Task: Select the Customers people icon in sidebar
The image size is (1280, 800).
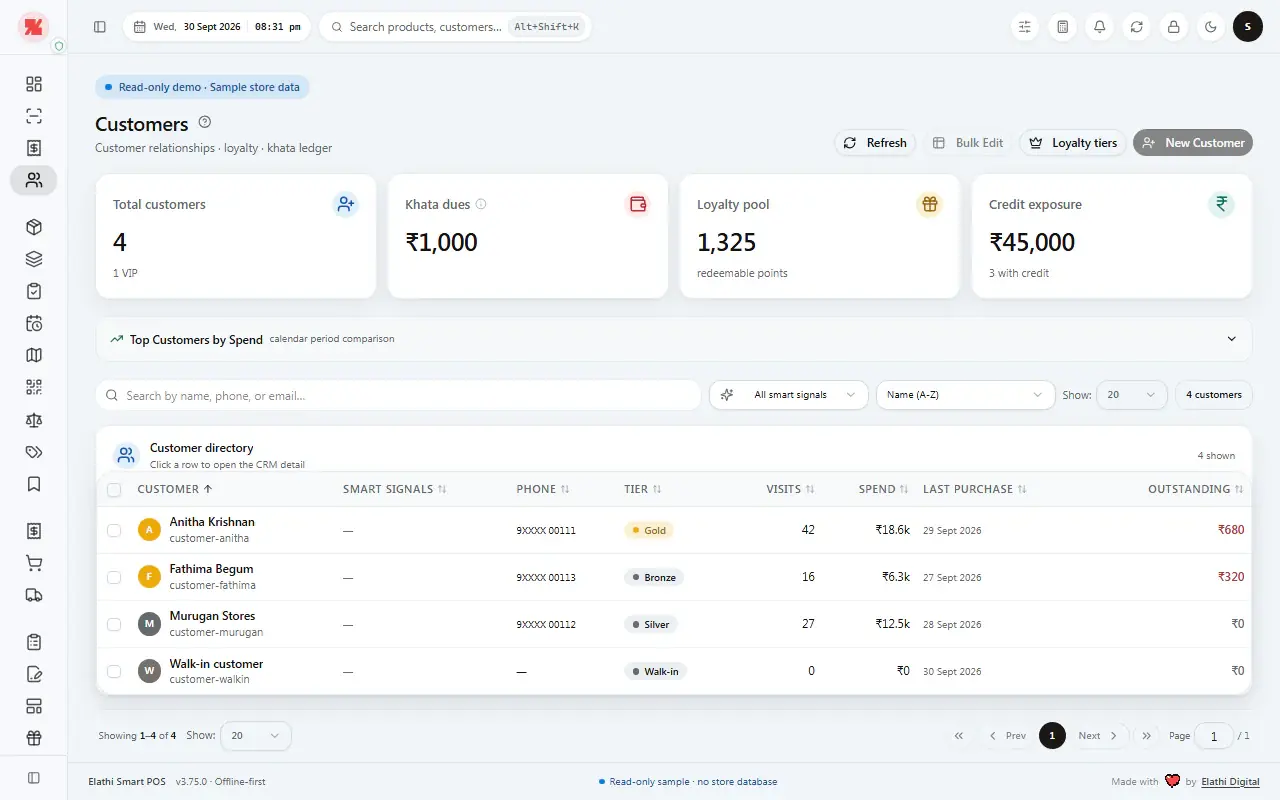Action: tap(34, 180)
